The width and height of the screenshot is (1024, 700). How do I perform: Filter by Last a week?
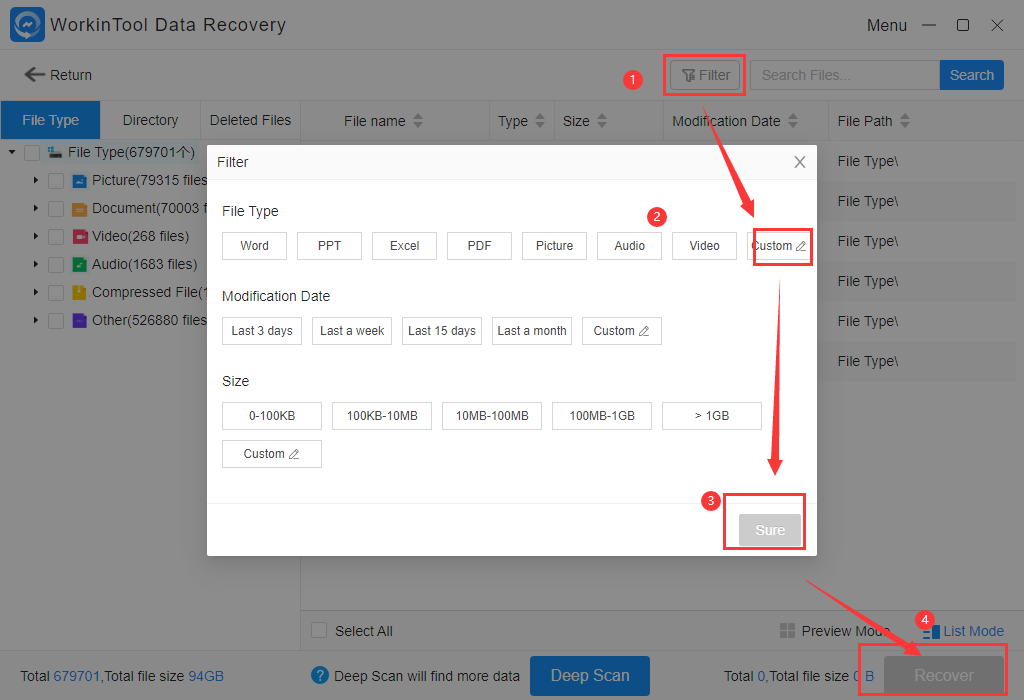point(352,330)
